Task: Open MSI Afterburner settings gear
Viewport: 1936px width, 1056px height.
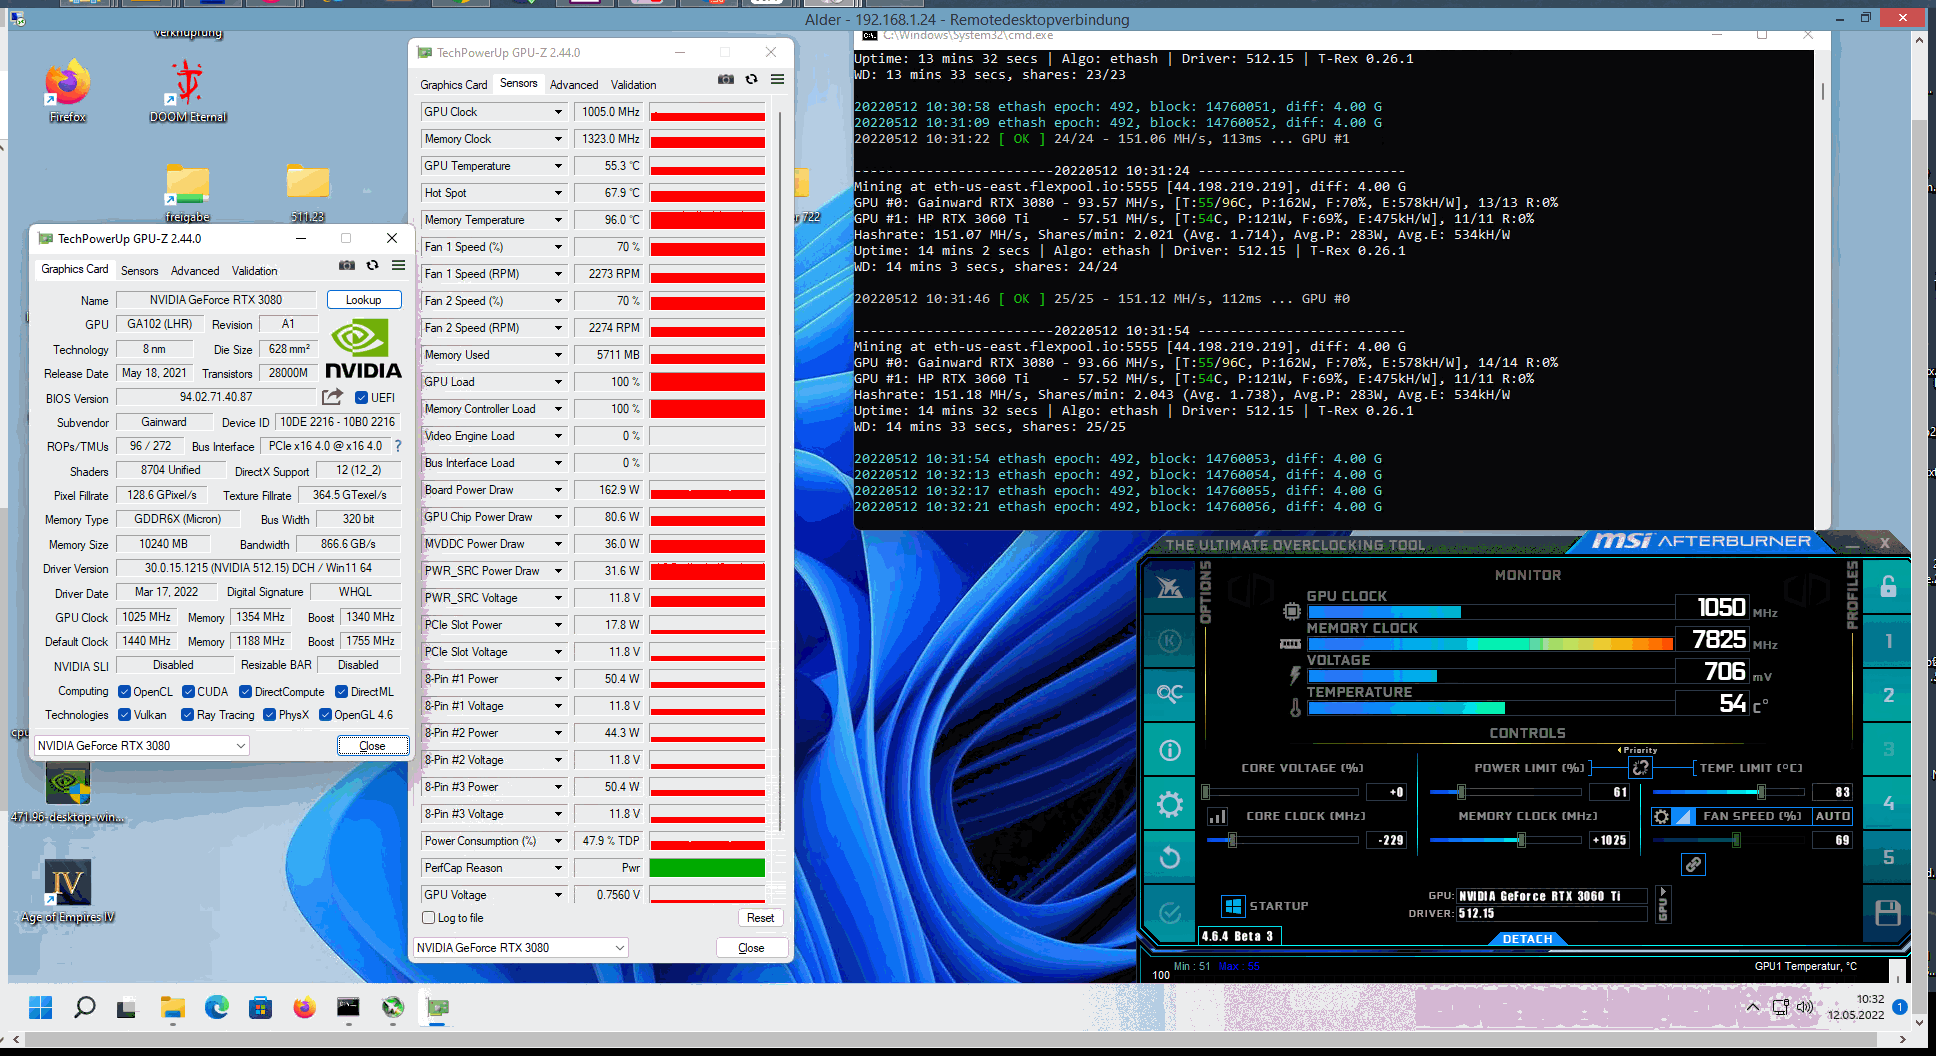Action: click(x=1169, y=804)
